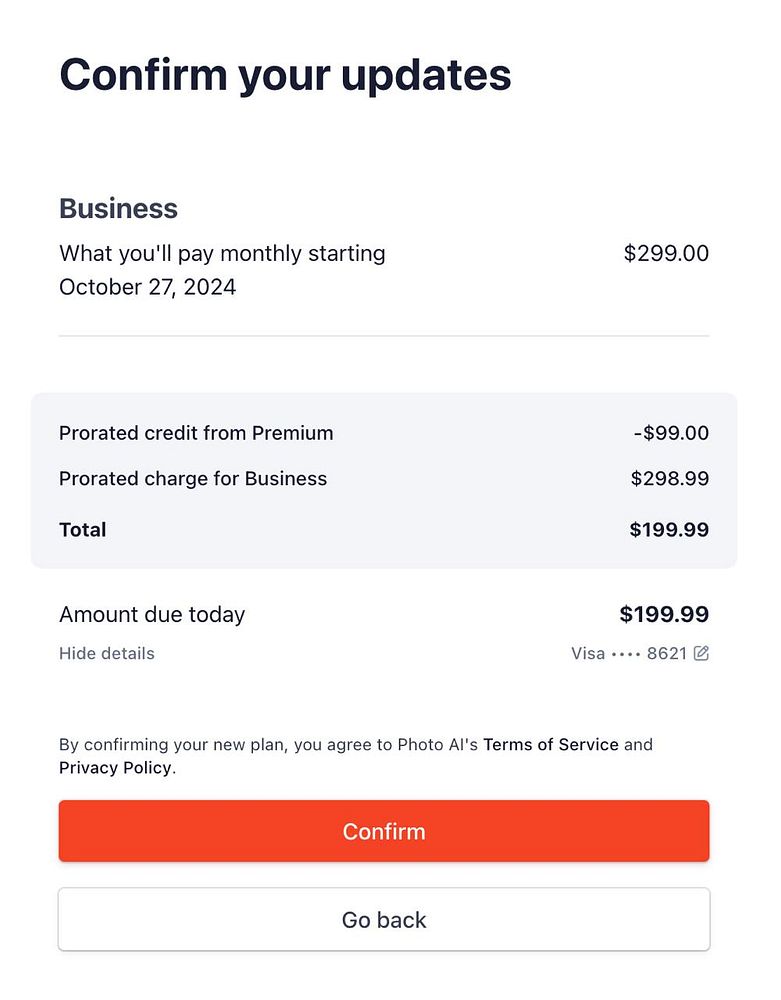Click the 'By confirming your new plan' agreement text
The height and width of the screenshot is (1000, 781).
click(270, 745)
